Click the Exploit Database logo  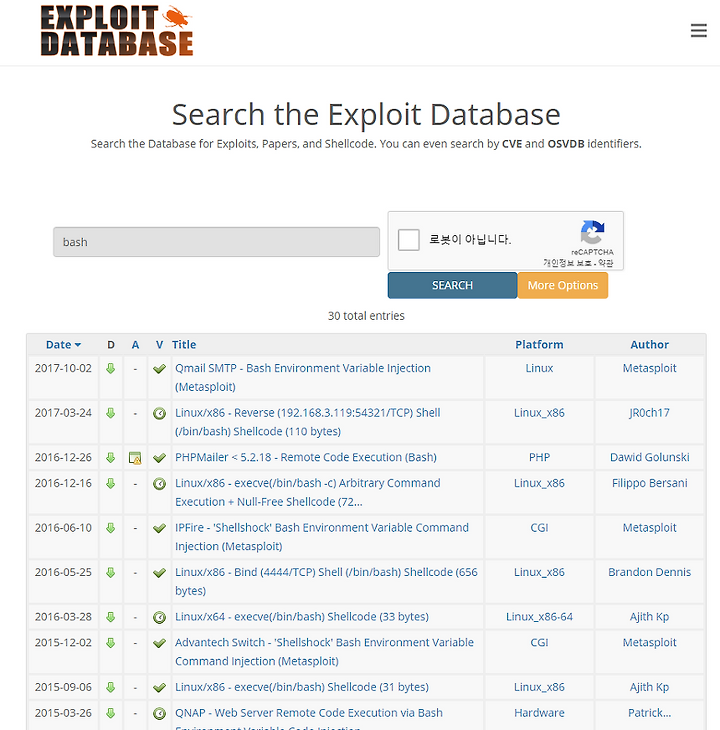117,31
